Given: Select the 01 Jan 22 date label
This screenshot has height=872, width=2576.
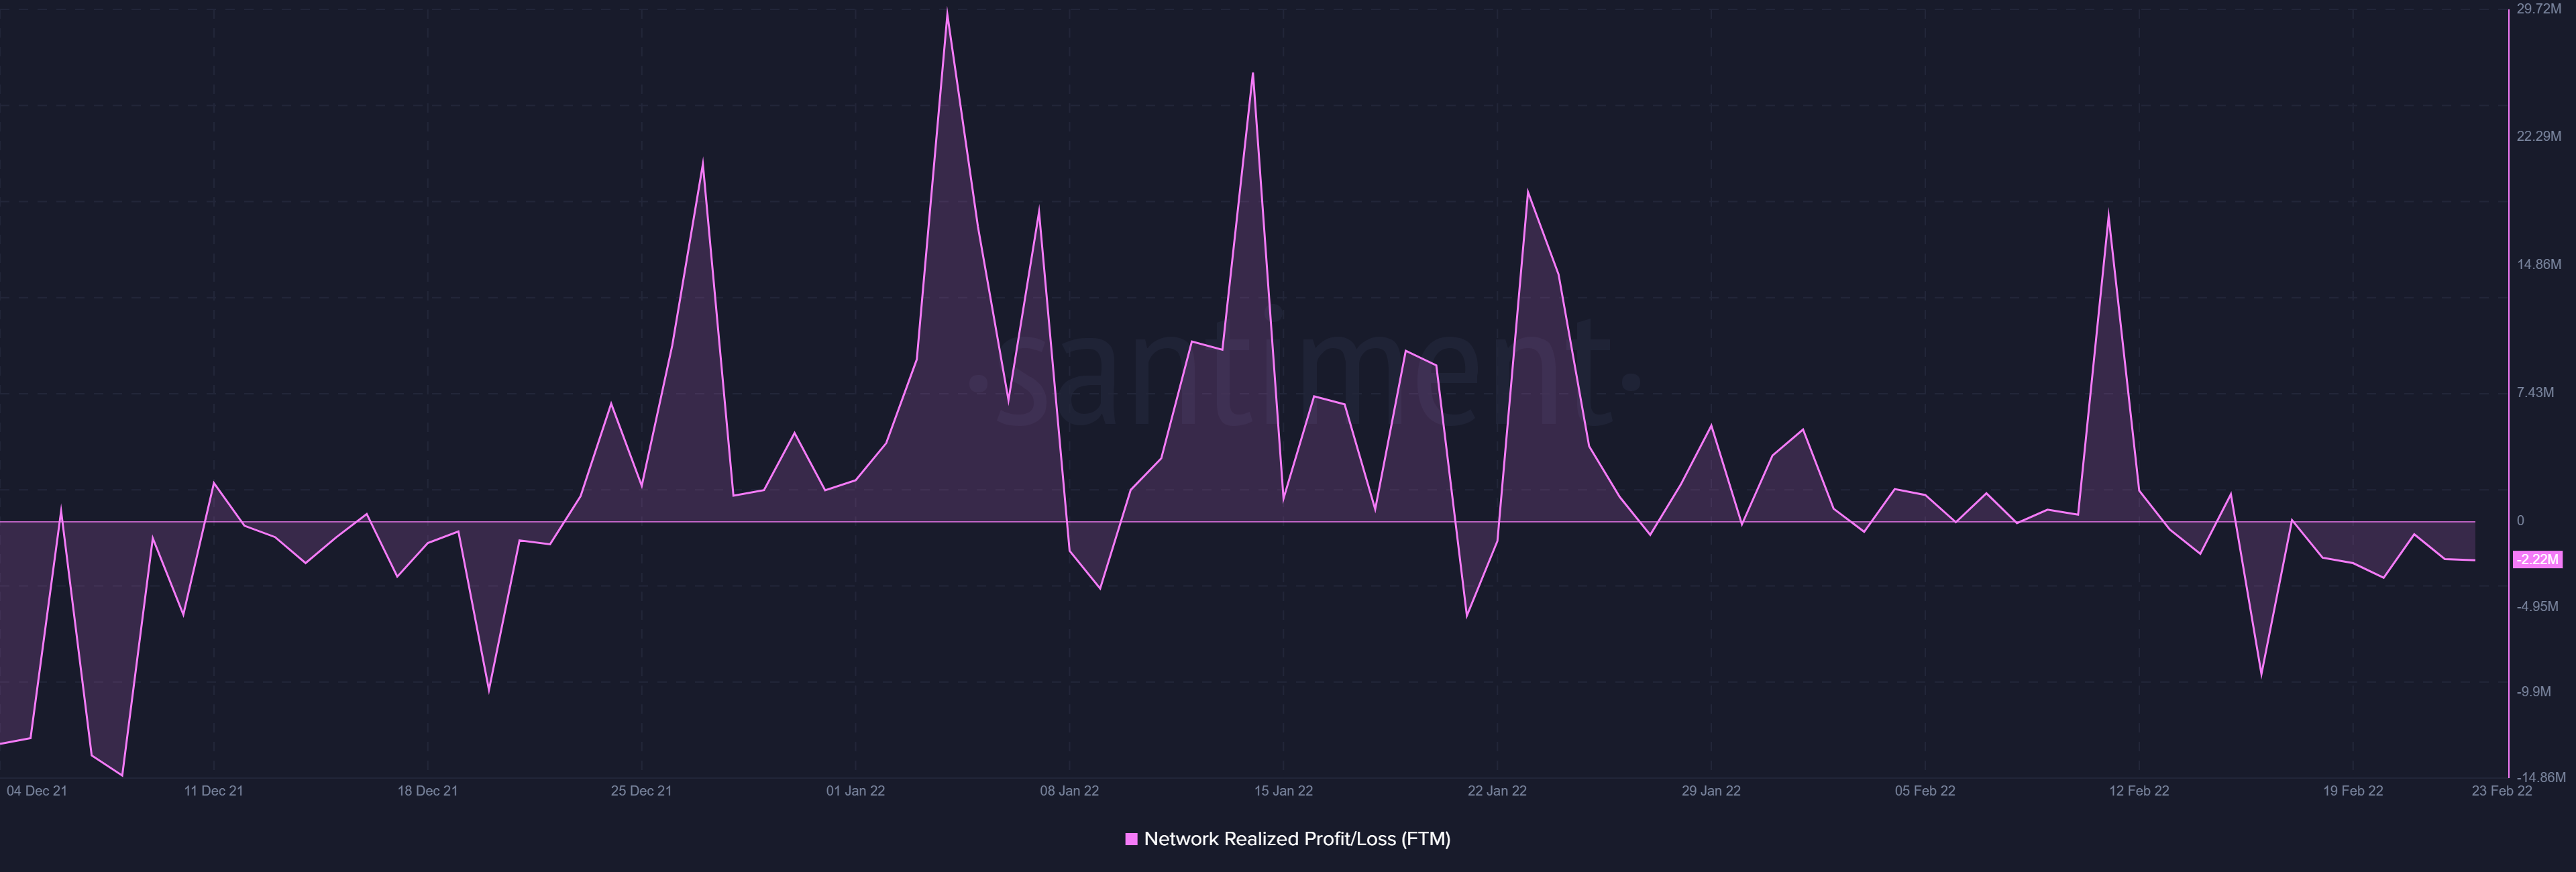Looking at the screenshot, I should [855, 791].
